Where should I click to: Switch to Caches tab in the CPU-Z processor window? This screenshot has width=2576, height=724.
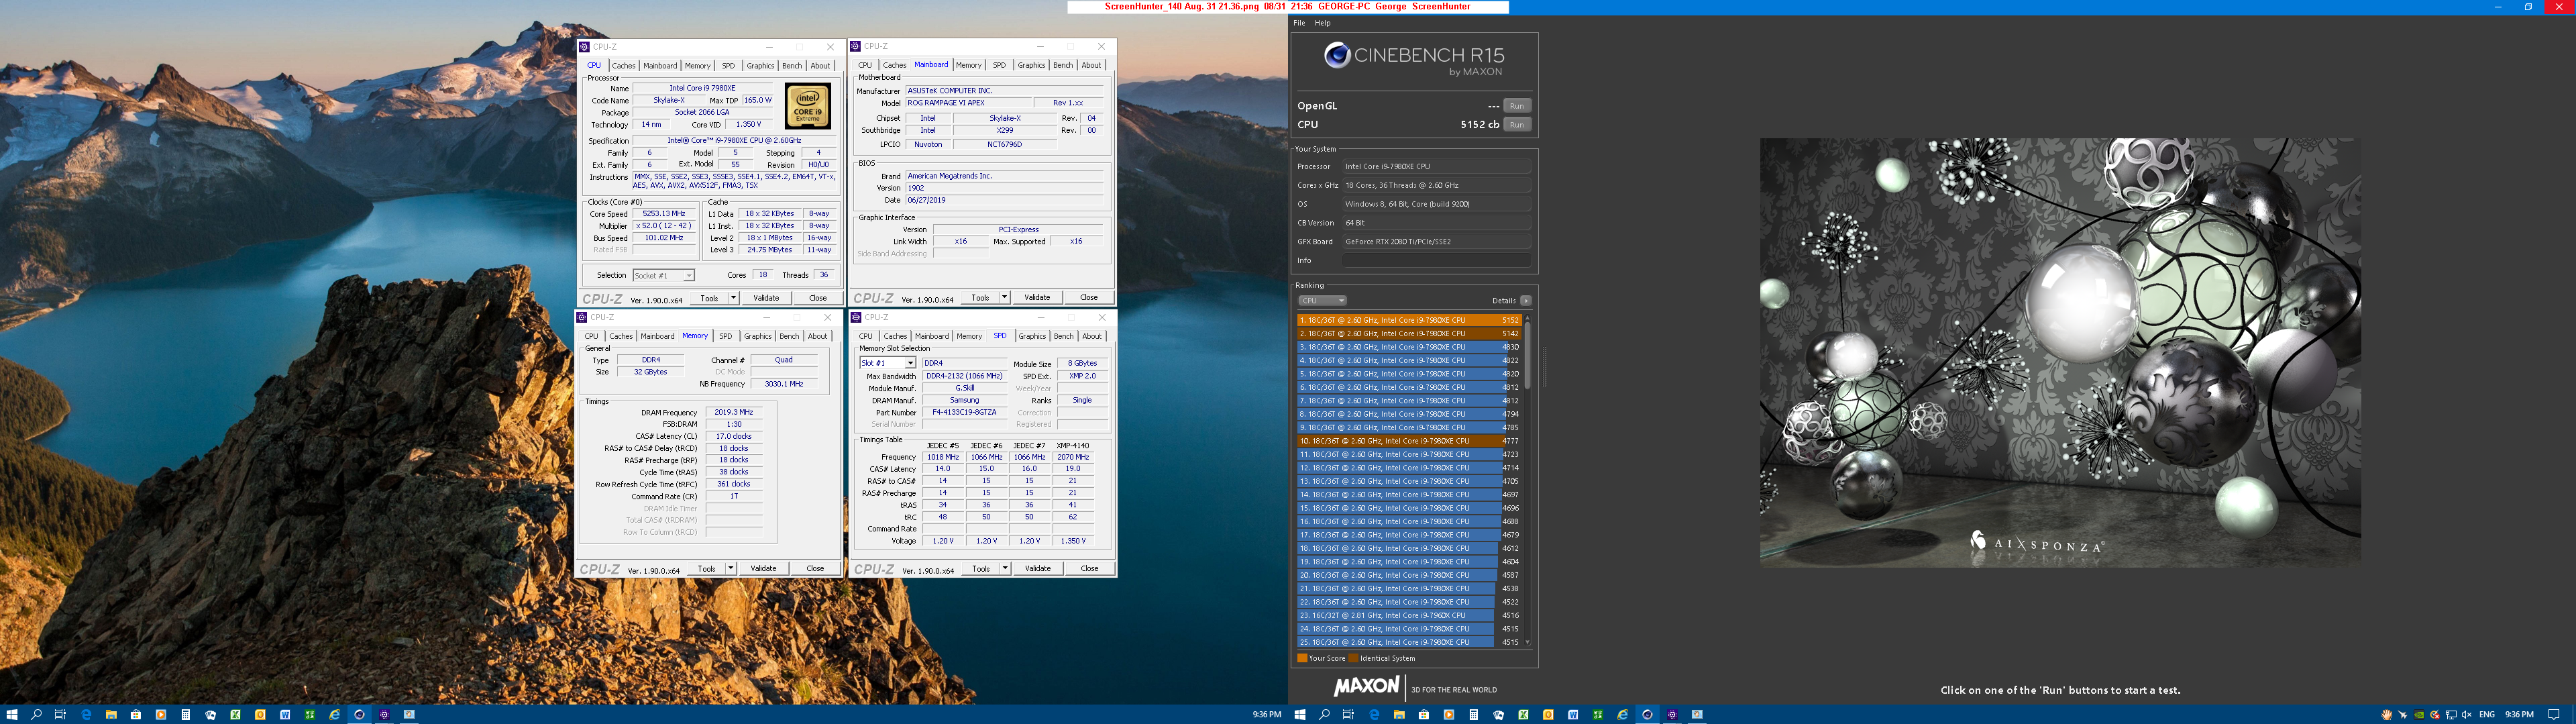623,66
